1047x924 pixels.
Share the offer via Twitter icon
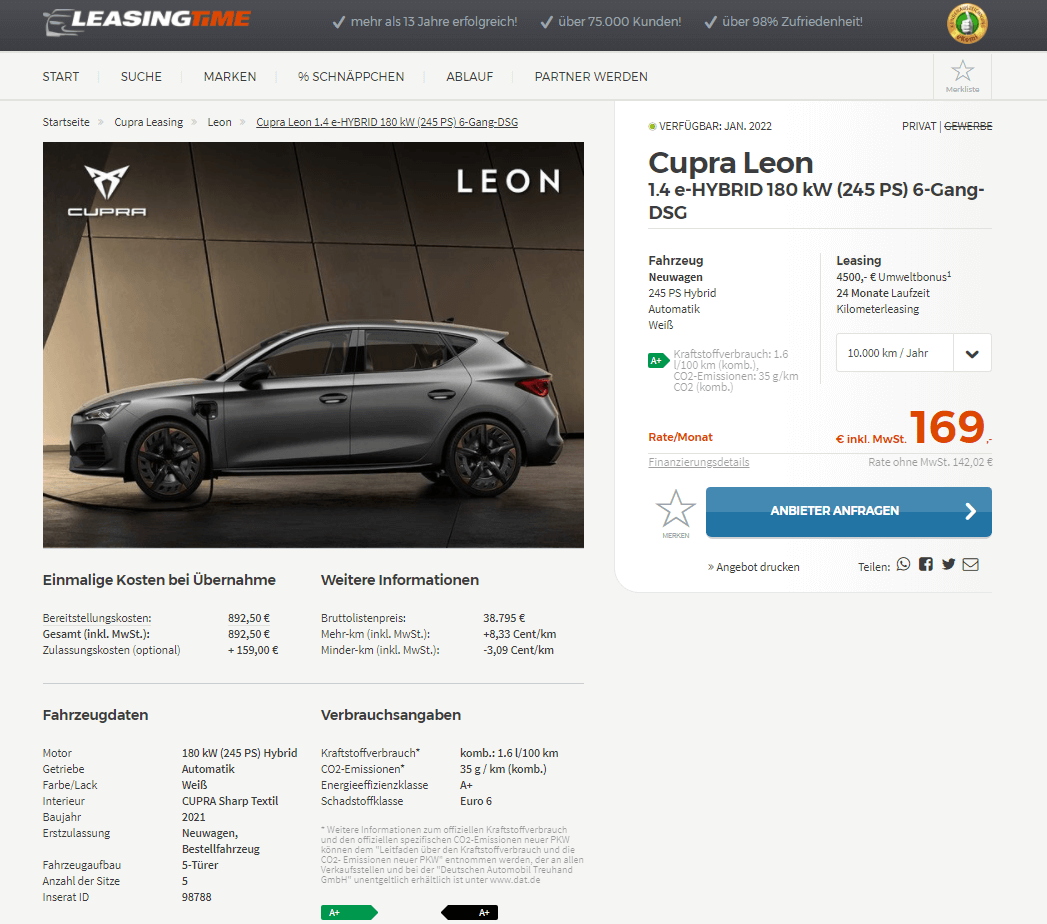pos(948,565)
